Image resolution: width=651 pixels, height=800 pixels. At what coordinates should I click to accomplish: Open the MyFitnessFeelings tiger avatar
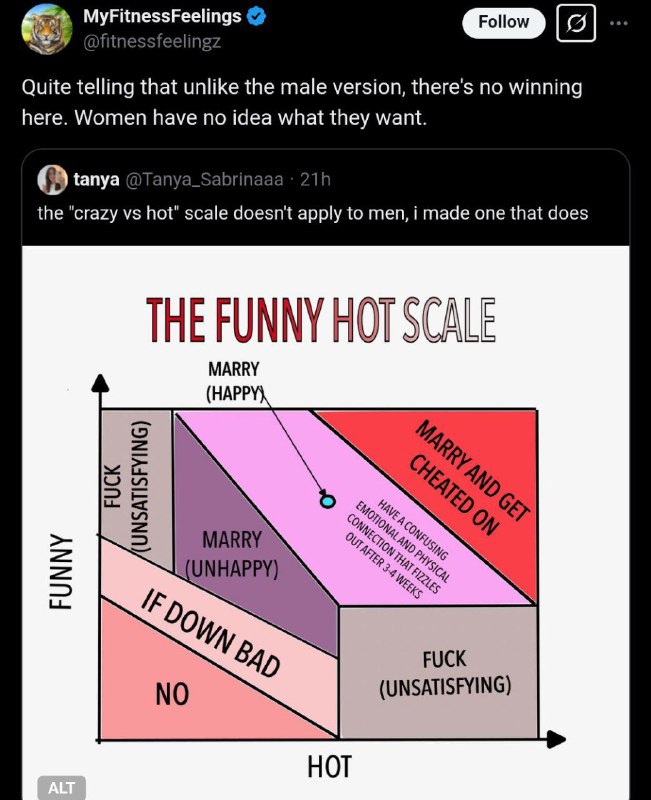coord(46,29)
